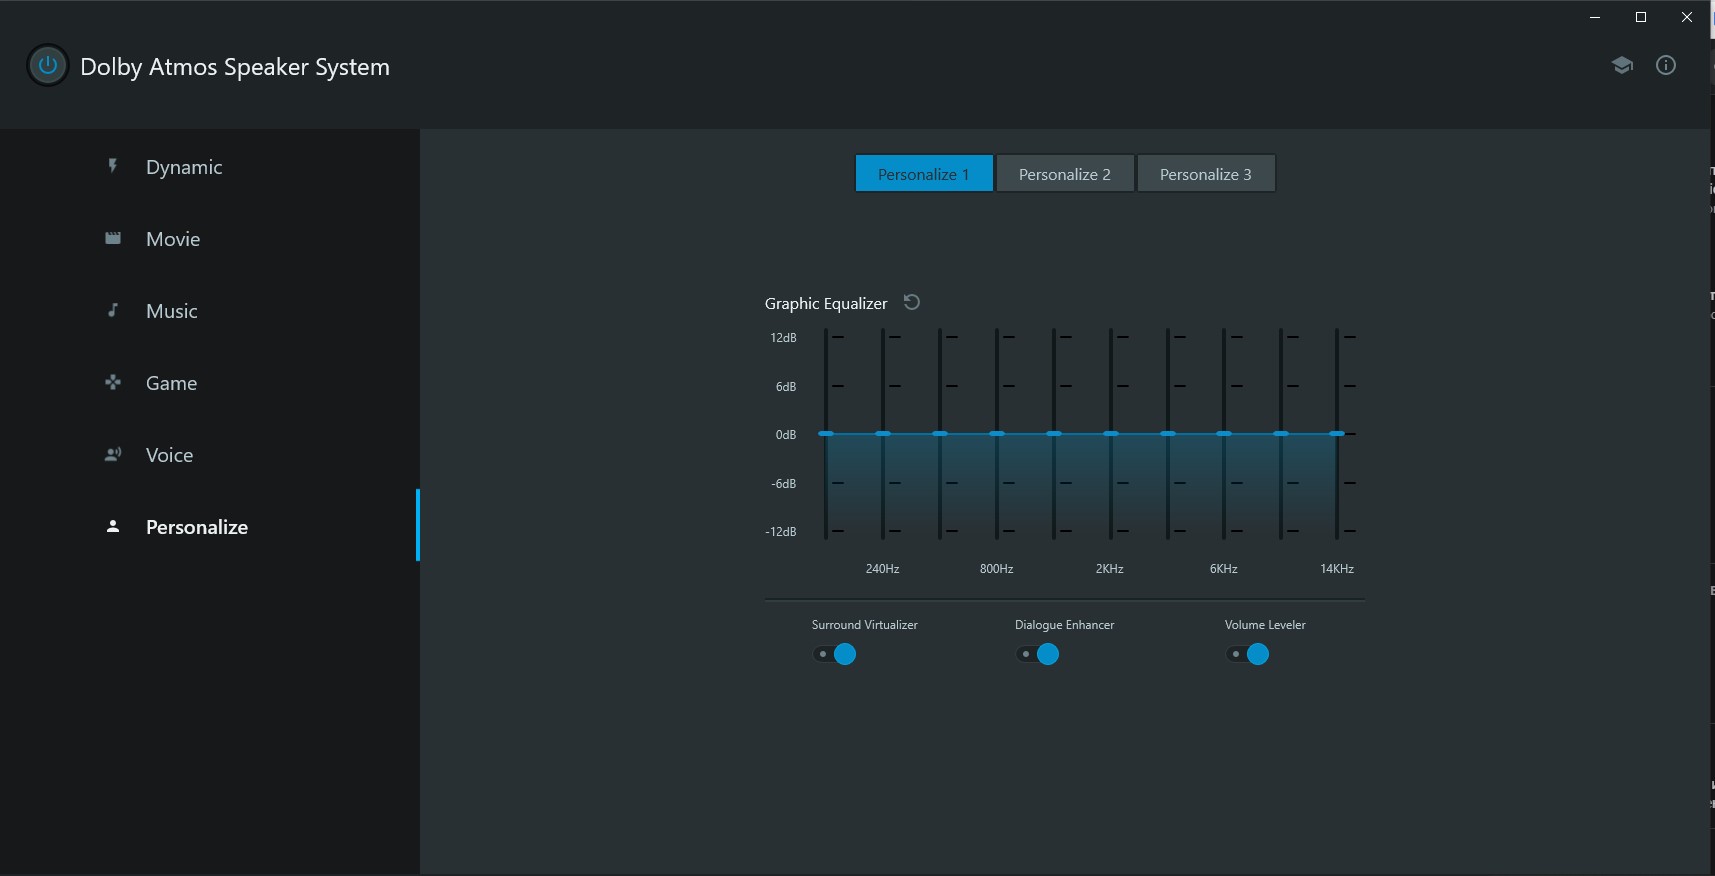Click the 800Hz equalizer slider handle

997,434
